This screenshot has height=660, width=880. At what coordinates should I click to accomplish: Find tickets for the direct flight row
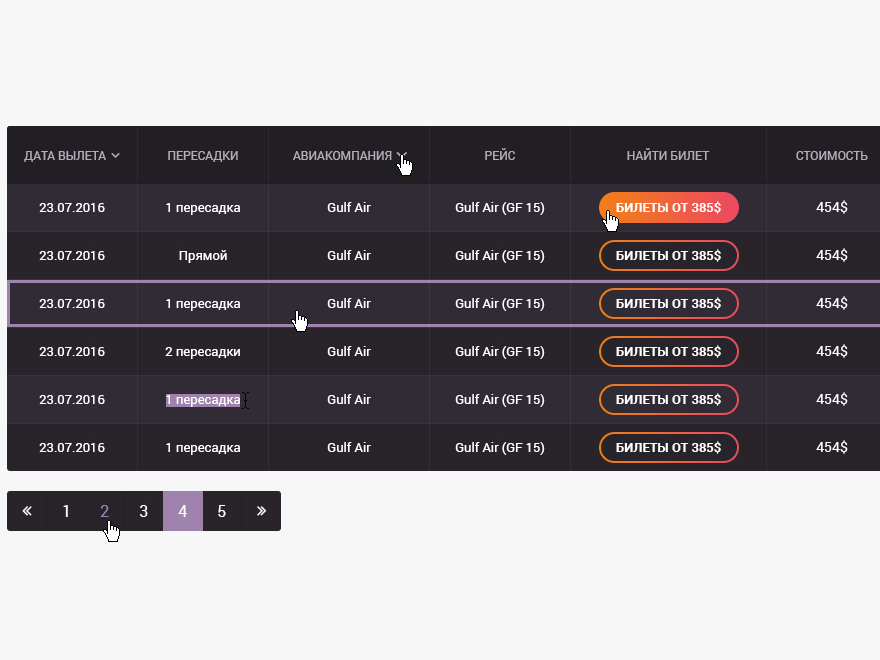(668, 256)
